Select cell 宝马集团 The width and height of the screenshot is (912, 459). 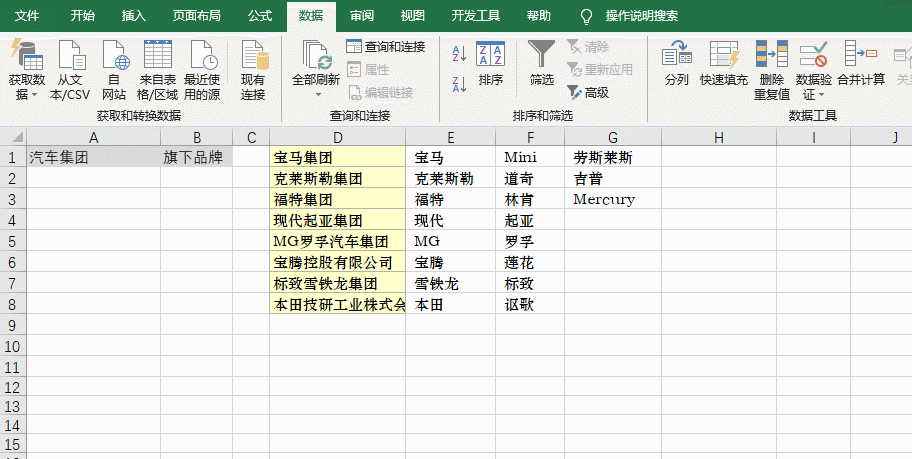coord(338,157)
